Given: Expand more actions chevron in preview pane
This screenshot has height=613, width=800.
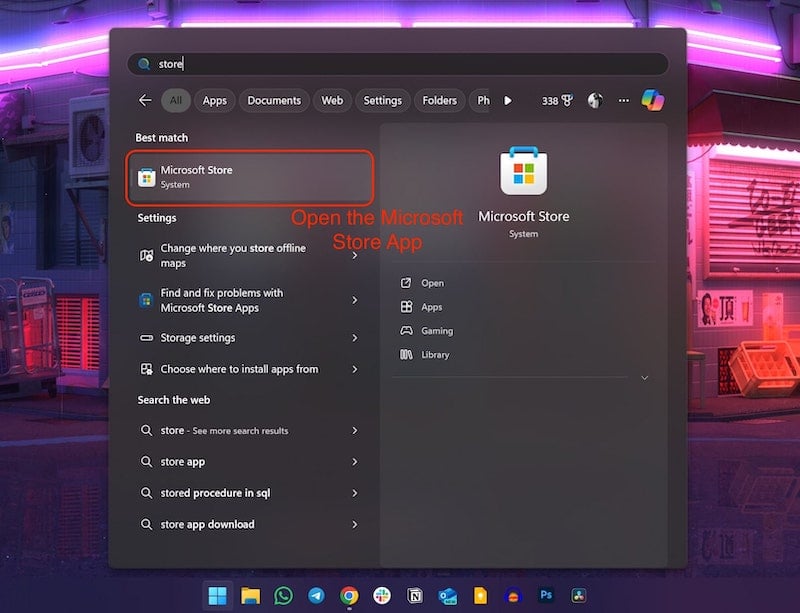Looking at the screenshot, I should [644, 378].
